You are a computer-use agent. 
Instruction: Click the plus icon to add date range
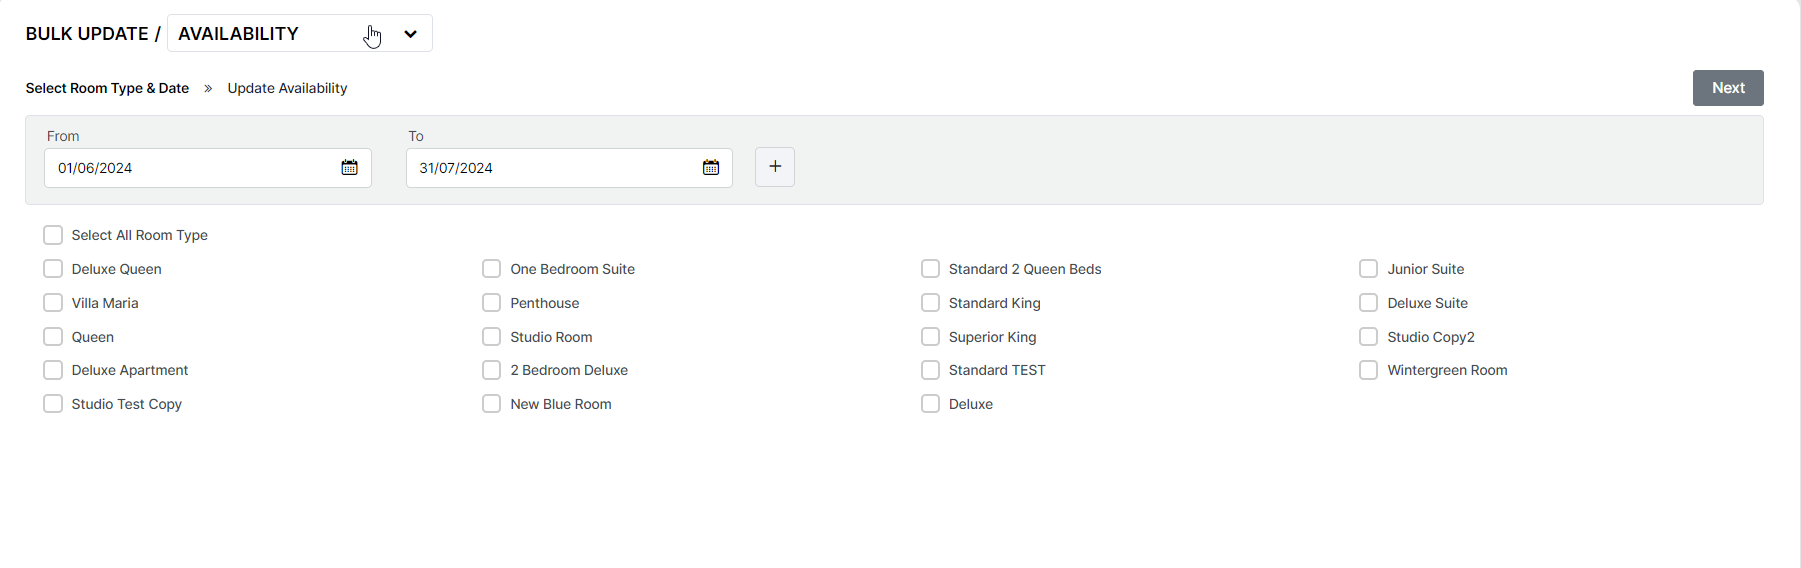pos(774,167)
